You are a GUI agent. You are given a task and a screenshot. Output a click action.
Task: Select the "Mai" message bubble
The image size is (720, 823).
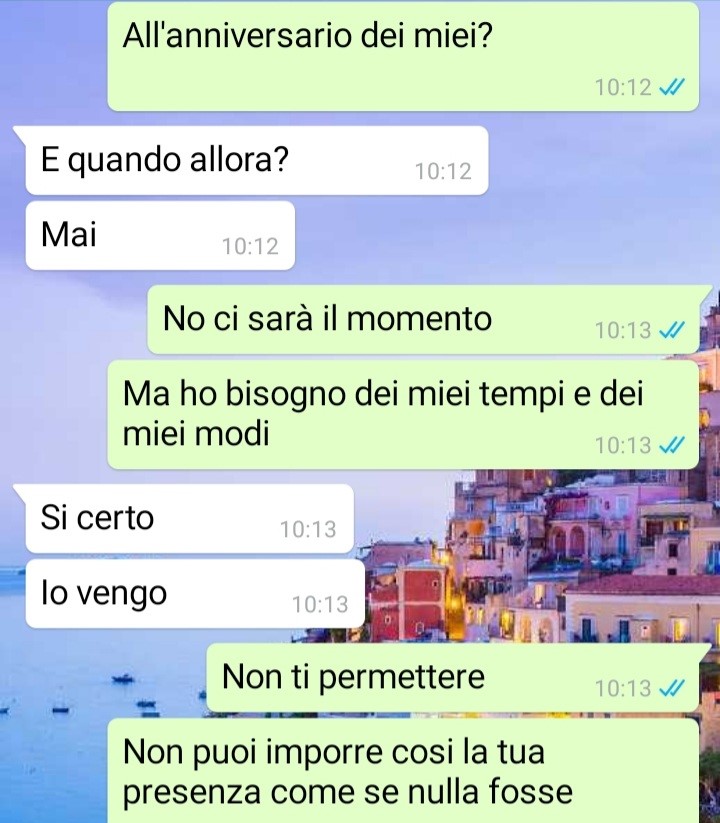(x=160, y=236)
